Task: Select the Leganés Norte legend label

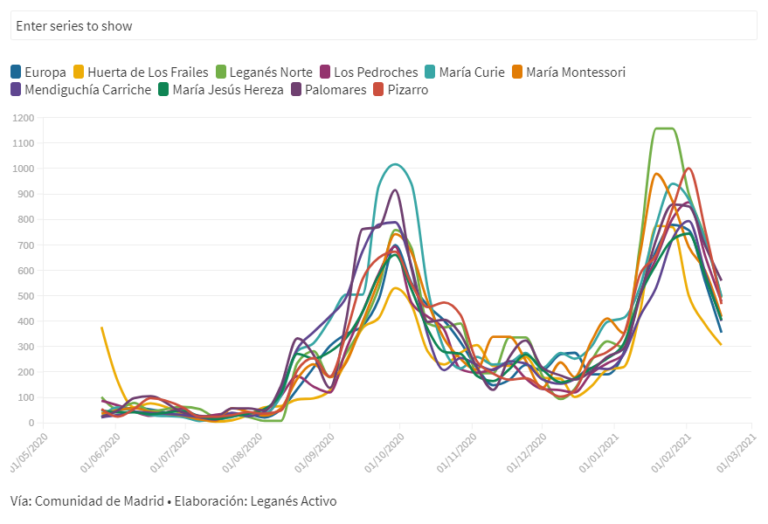Action: (271, 72)
